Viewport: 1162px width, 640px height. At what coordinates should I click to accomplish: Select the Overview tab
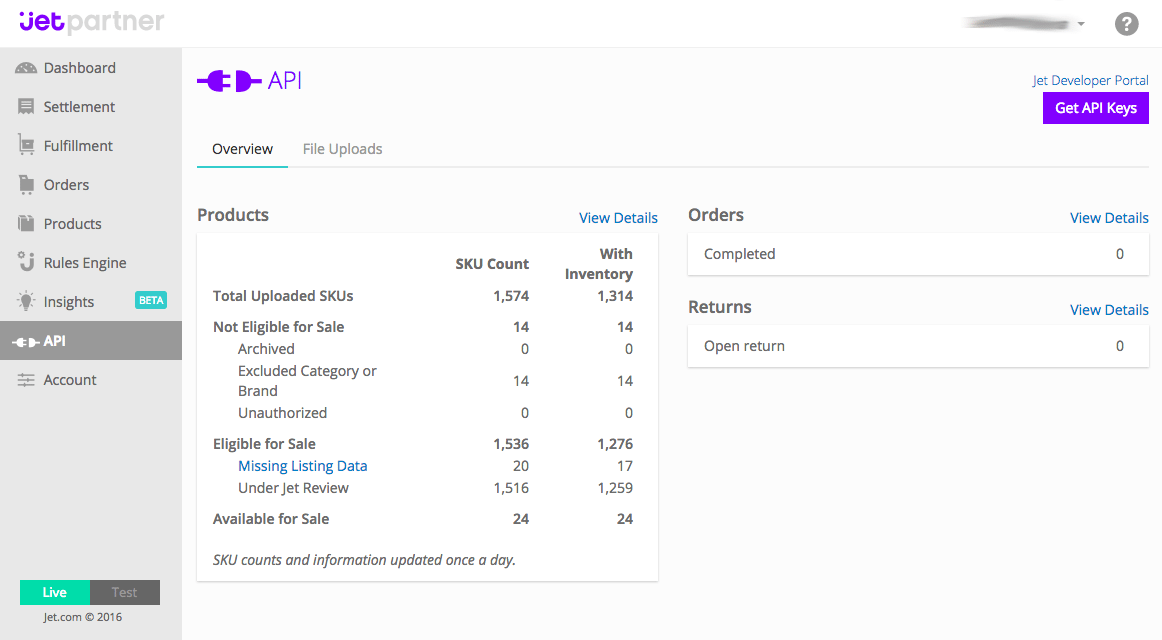[x=242, y=149]
